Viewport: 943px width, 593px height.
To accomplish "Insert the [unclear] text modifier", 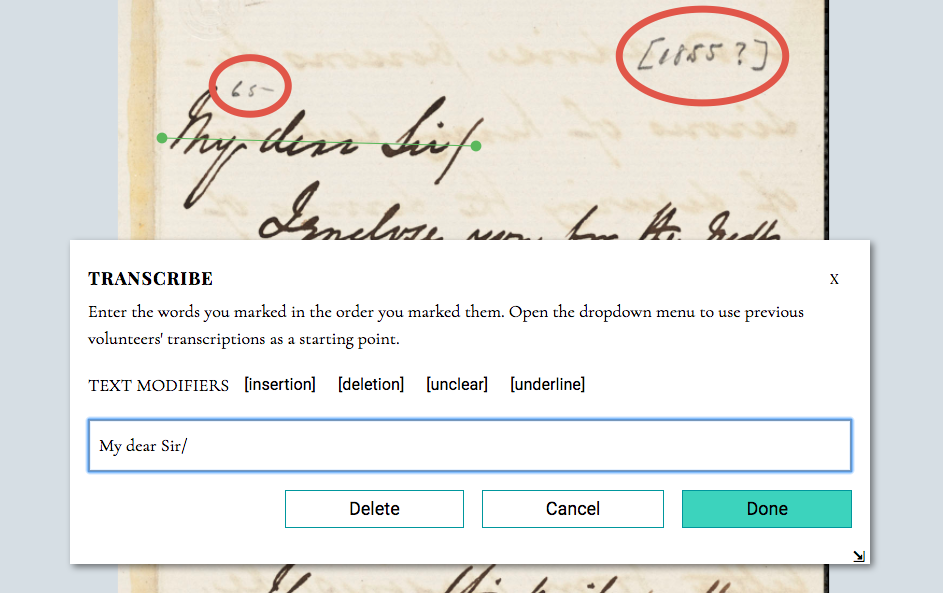I will click(457, 384).
